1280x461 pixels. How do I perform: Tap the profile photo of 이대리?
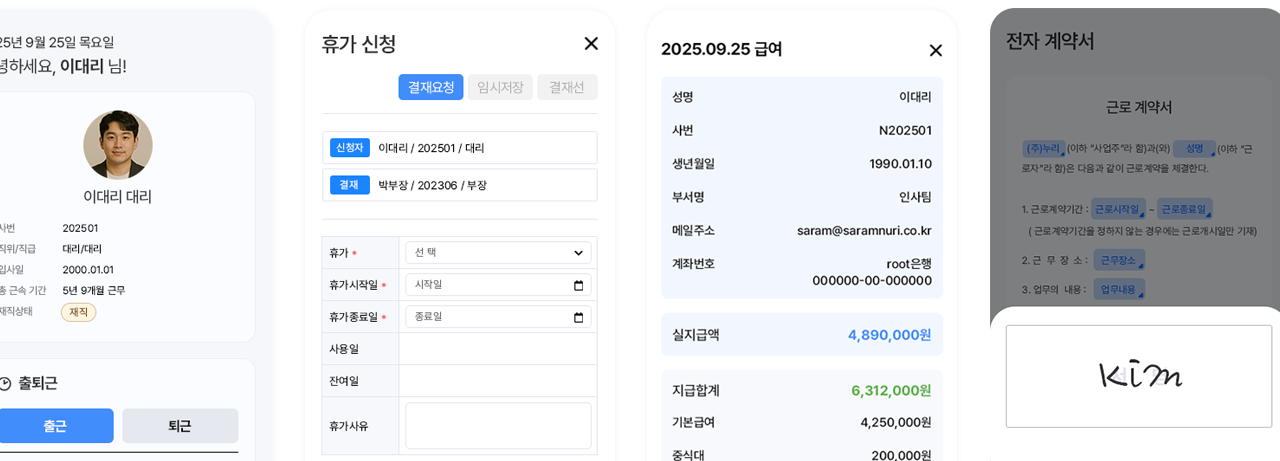click(x=118, y=145)
